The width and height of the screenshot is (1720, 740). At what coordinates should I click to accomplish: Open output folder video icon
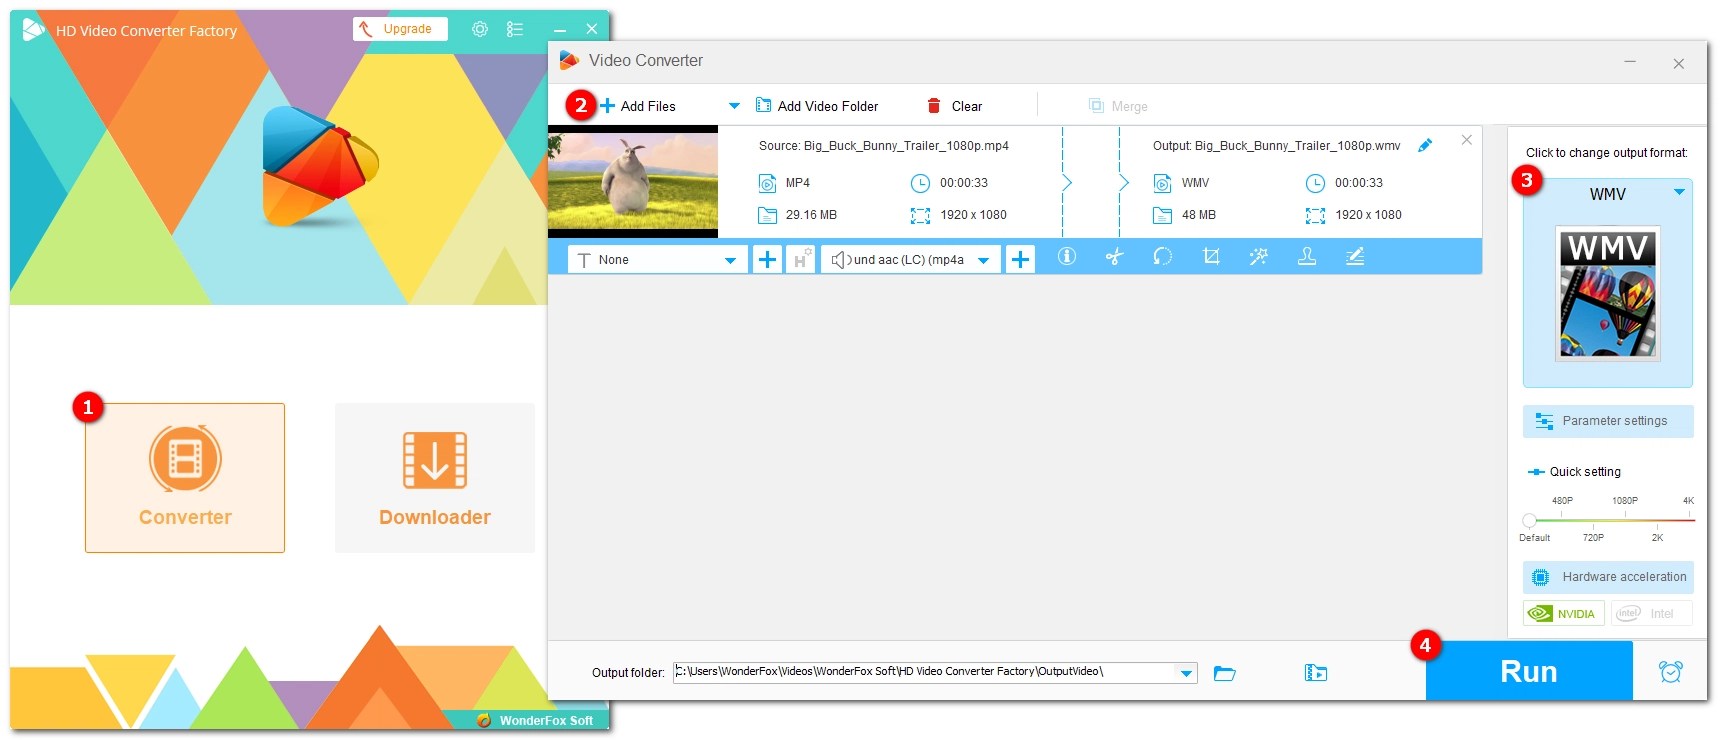coord(1316,673)
